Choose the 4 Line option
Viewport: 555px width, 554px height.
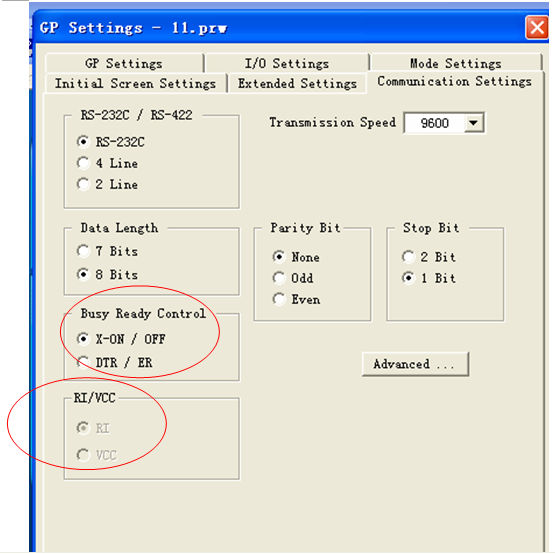point(107,163)
